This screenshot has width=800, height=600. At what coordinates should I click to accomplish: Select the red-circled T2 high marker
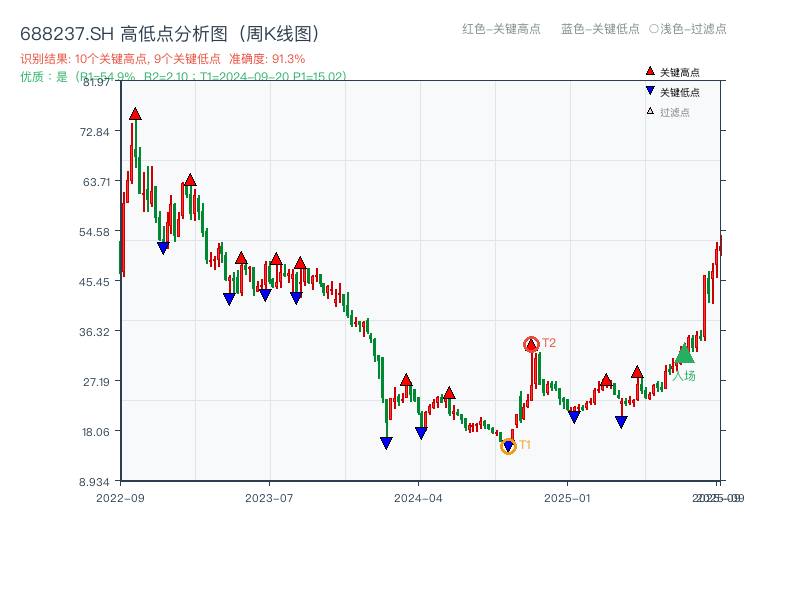(531, 344)
